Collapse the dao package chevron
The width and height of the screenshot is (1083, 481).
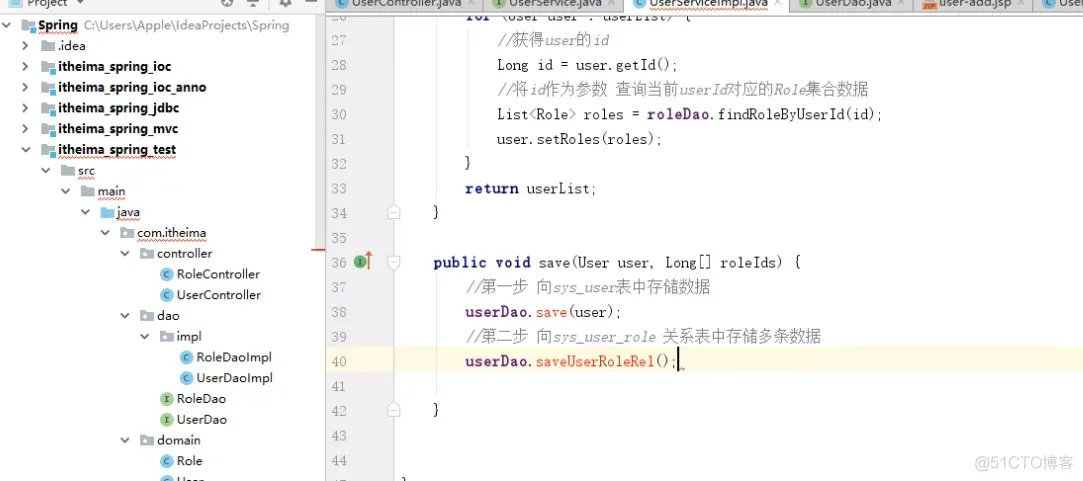click(x=125, y=316)
